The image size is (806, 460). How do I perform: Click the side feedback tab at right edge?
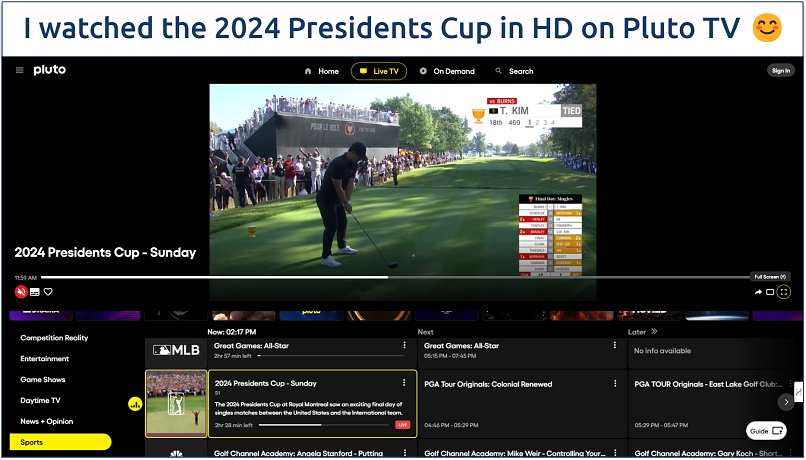pyautogui.click(x=798, y=392)
